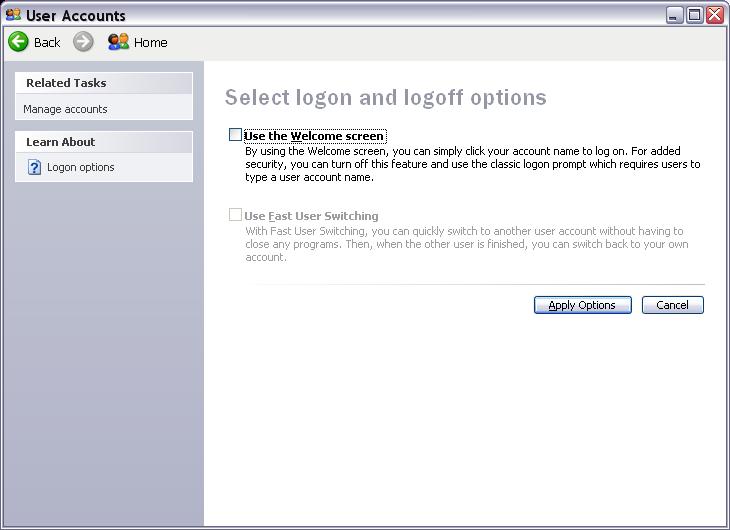Click the 'Select logon and logoff options' heading
The width and height of the screenshot is (730, 530).
[385, 97]
